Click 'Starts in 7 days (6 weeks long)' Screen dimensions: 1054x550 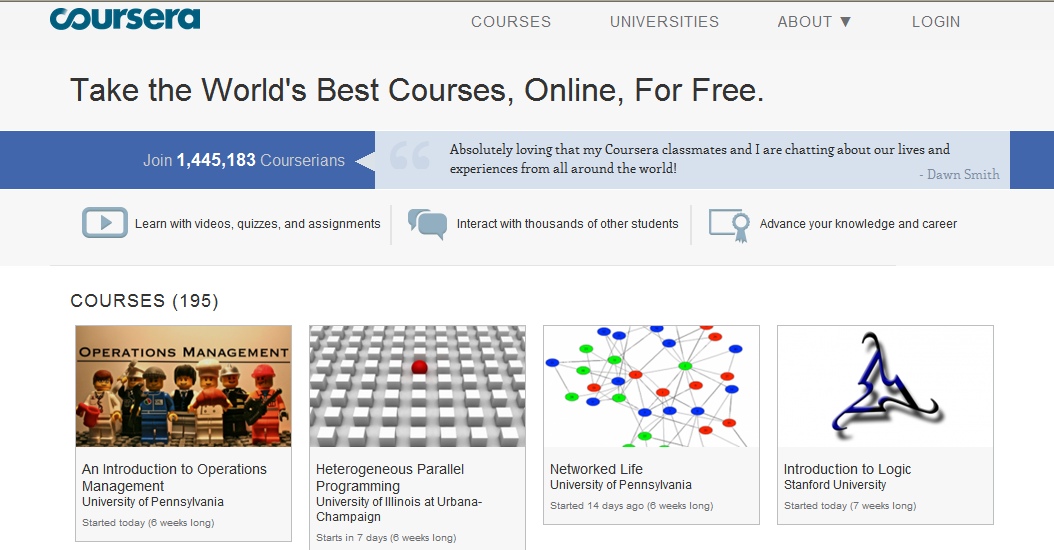(386, 537)
